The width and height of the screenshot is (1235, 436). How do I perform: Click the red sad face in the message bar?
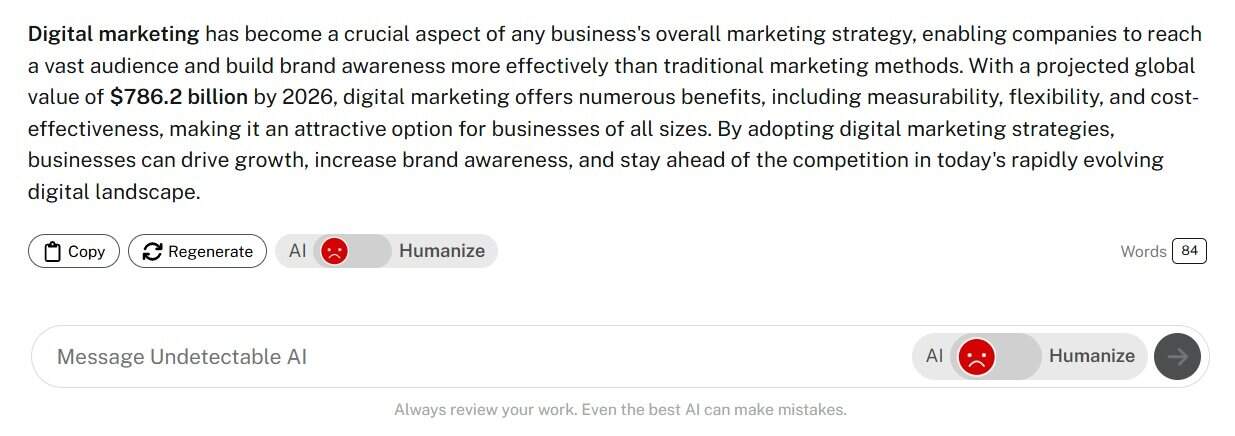click(x=976, y=356)
